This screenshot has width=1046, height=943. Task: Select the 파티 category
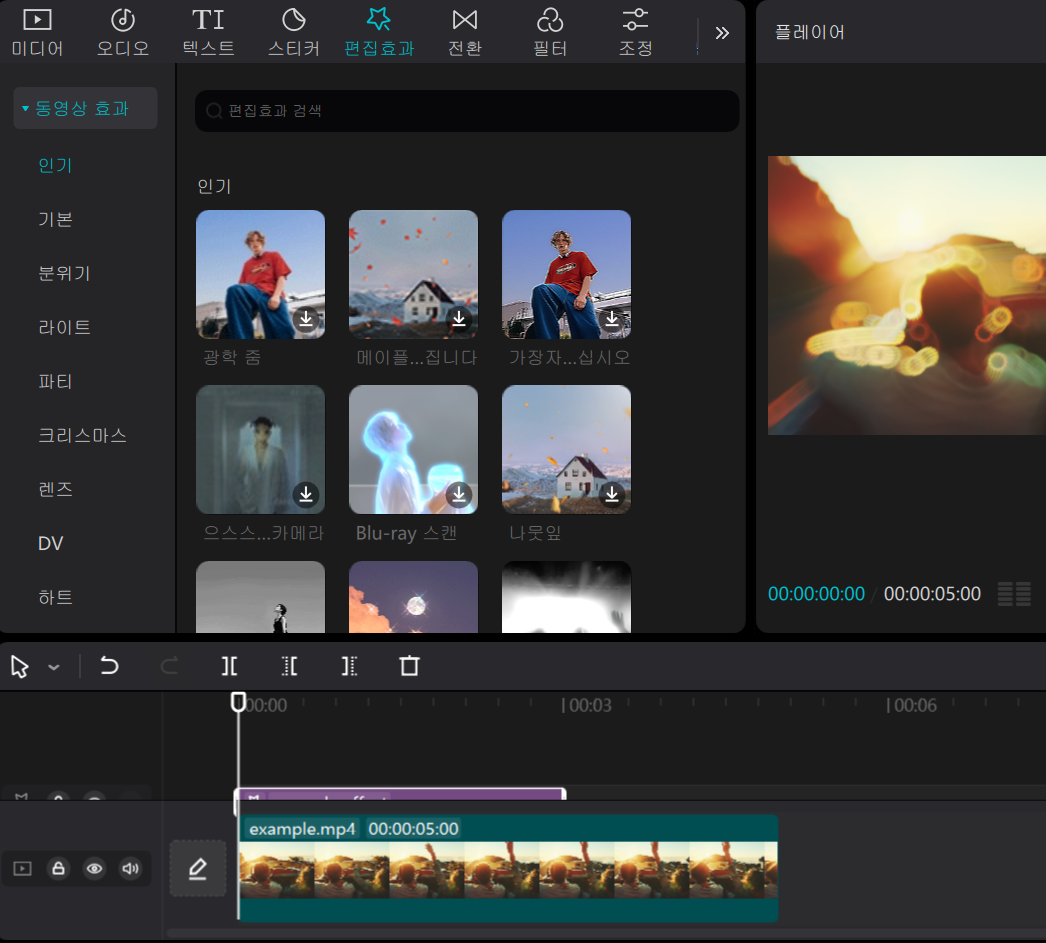(55, 381)
